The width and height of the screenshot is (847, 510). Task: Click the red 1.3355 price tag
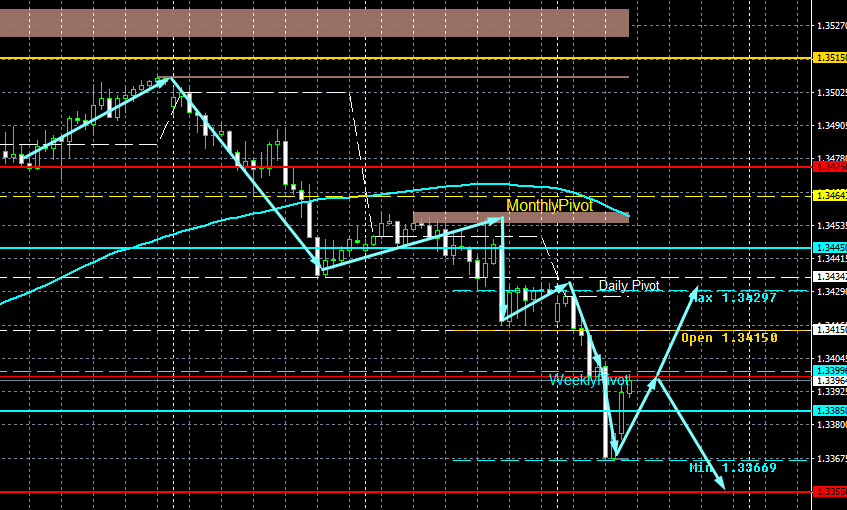point(830,492)
